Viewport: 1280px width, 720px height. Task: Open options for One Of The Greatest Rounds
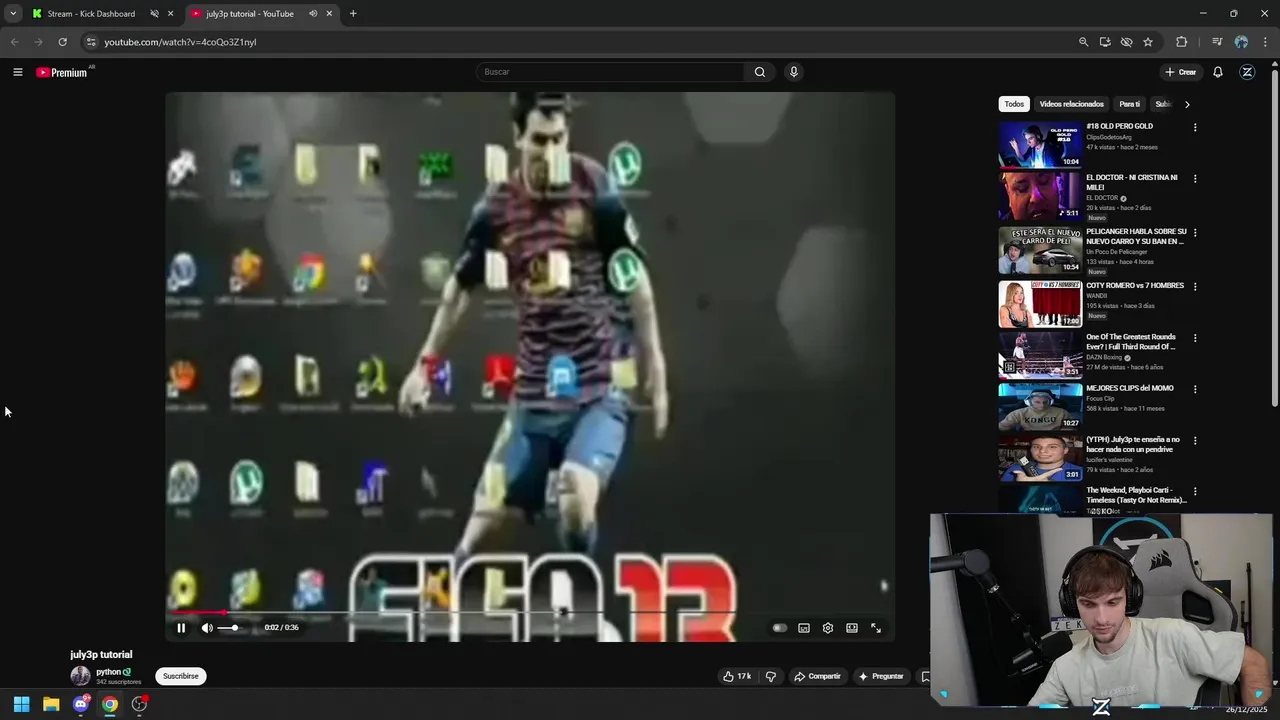(x=1195, y=338)
